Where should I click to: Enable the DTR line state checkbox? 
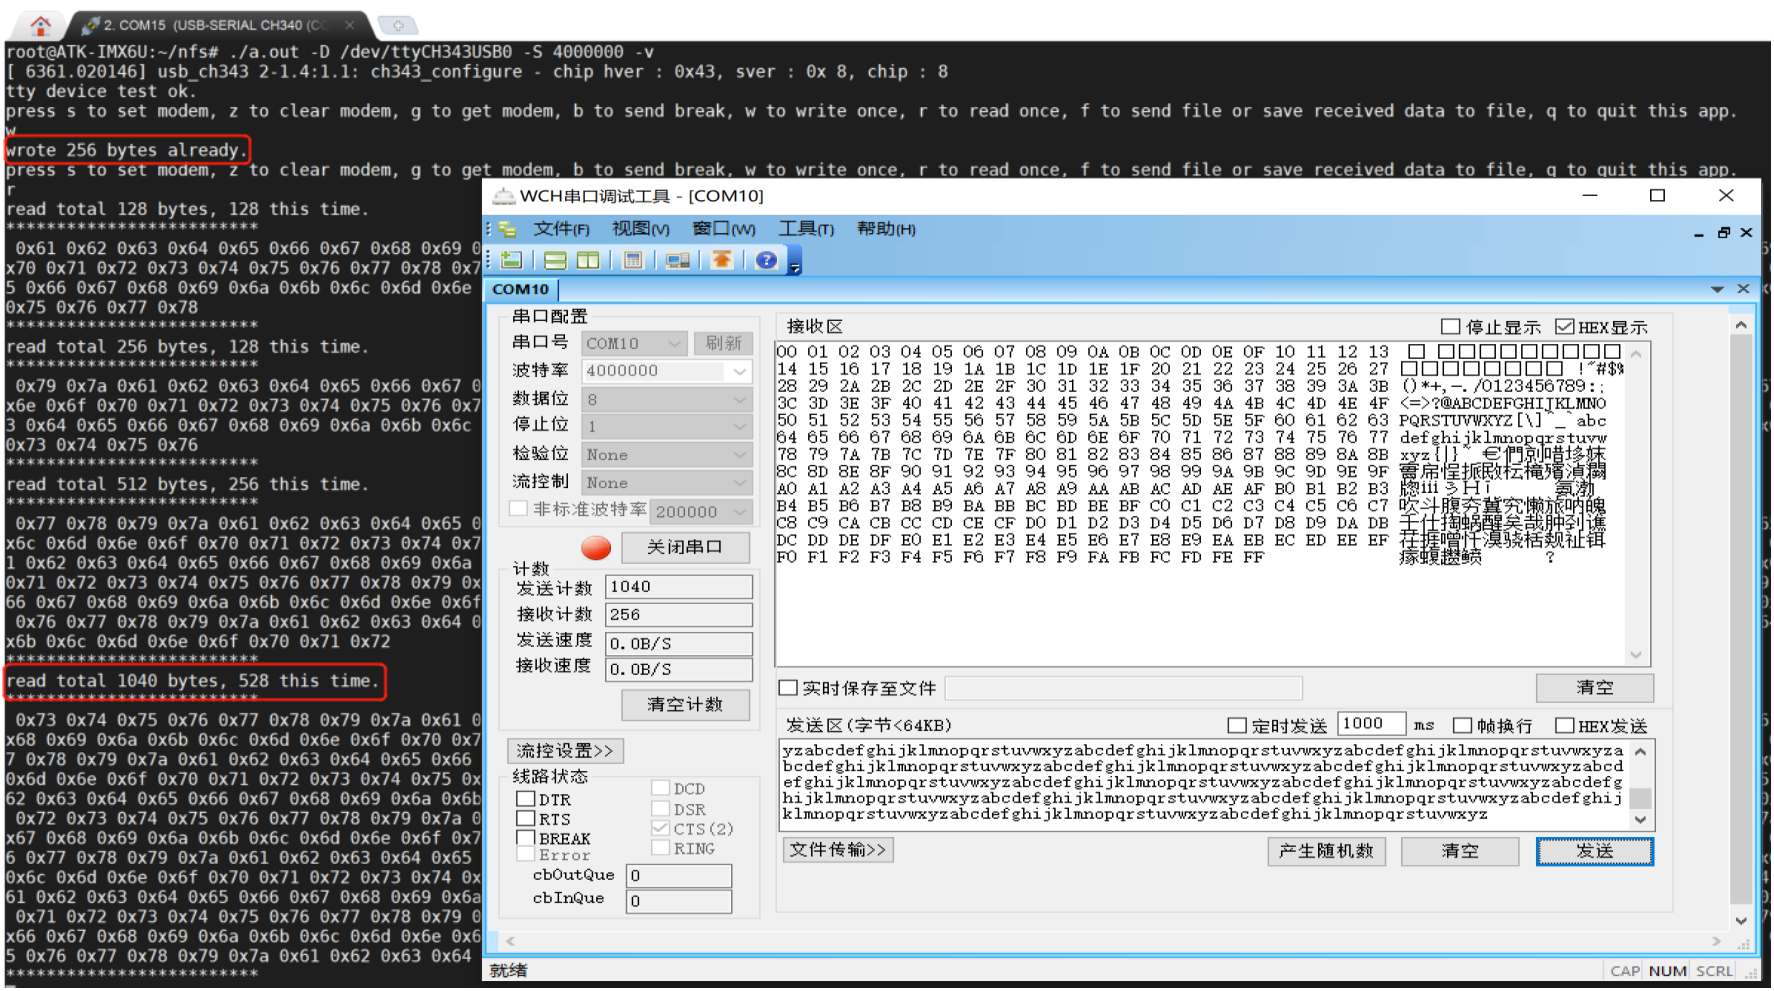coord(527,798)
